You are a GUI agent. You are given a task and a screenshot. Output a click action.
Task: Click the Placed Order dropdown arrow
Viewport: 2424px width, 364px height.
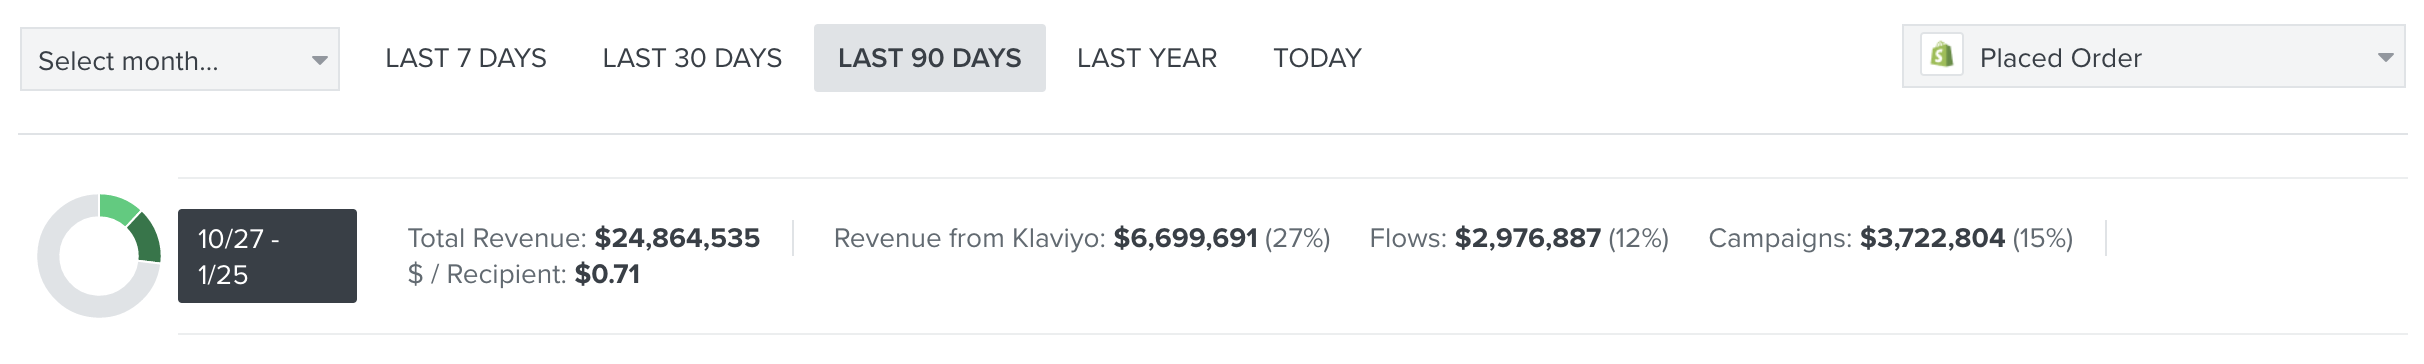click(2385, 58)
